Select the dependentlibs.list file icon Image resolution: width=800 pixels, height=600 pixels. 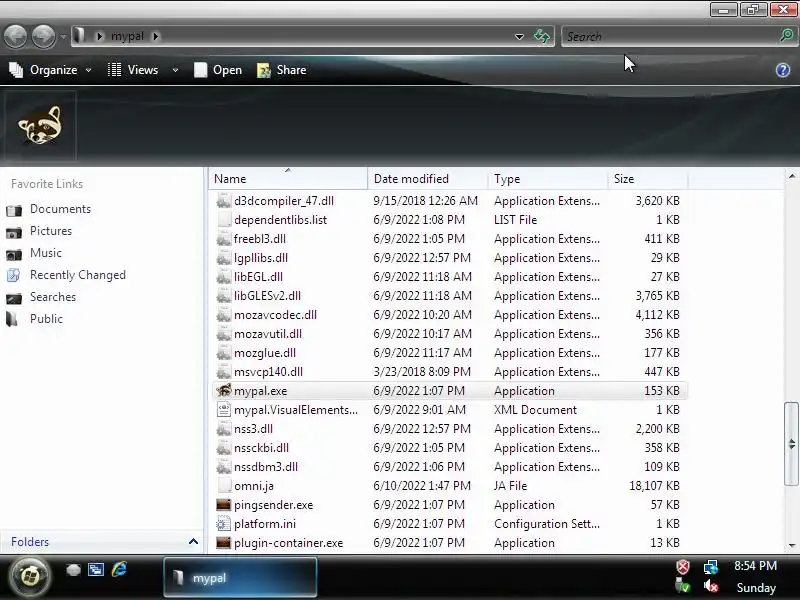click(223, 219)
